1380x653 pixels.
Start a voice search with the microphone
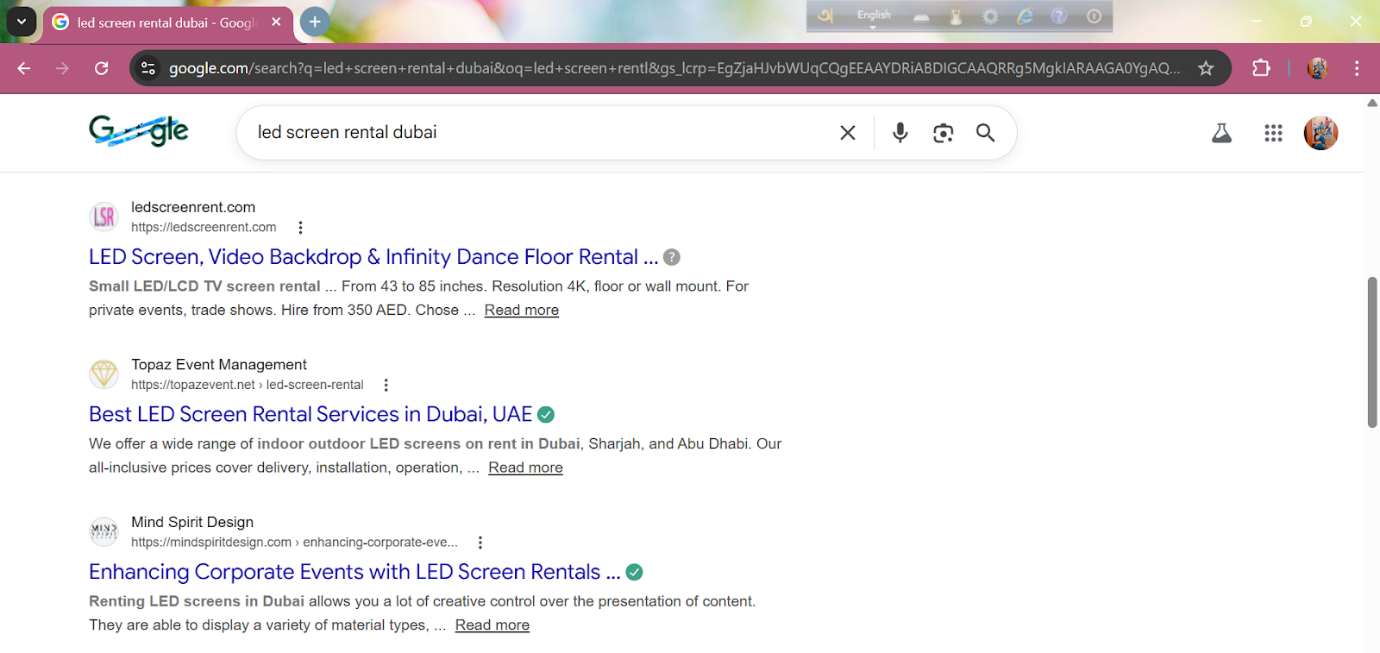point(900,133)
